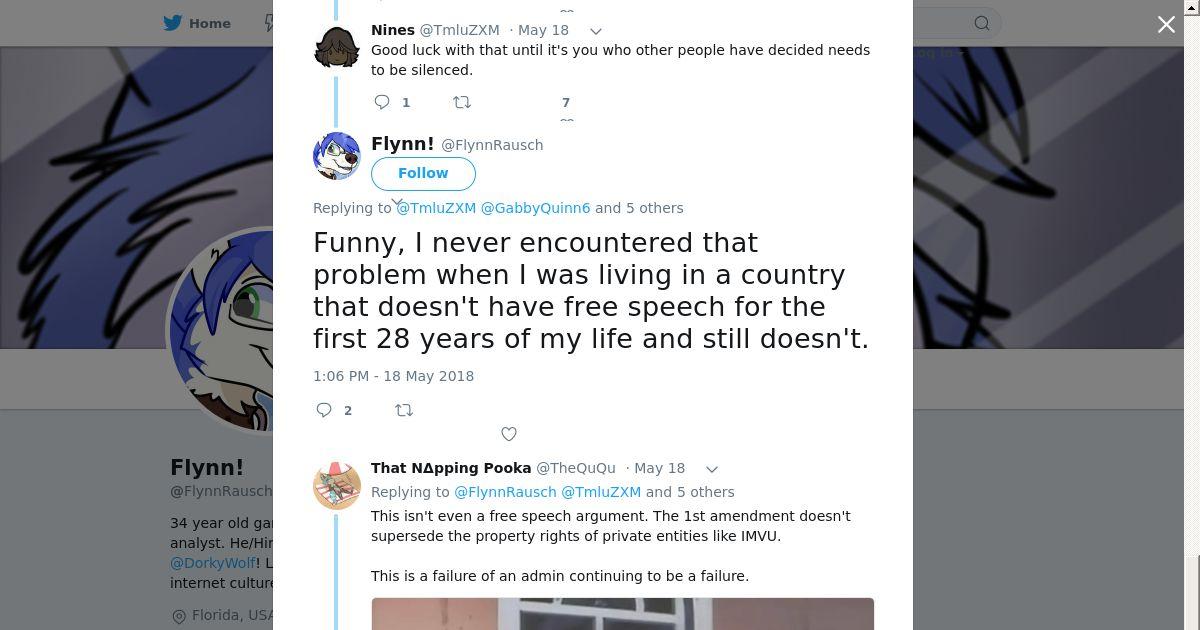Screen dimensions: 1200x630
Task: Retweet the tweet by Nines
Action: click(x=462, y=102)
